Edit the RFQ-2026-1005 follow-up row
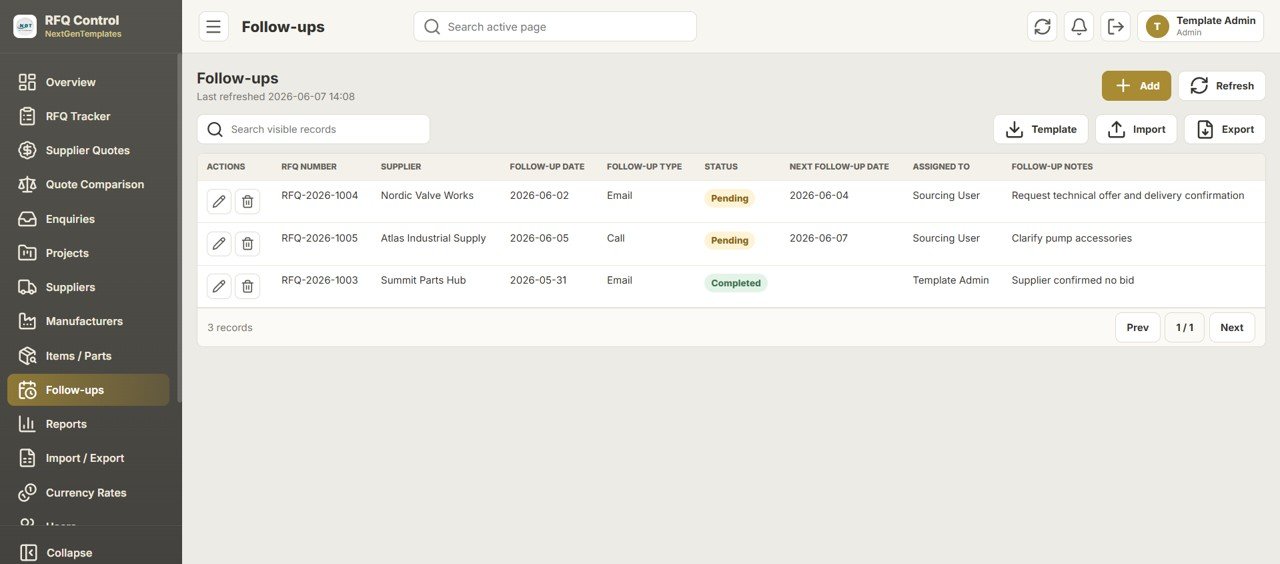This screenshot has height=564, width=1280. (219, 244)
